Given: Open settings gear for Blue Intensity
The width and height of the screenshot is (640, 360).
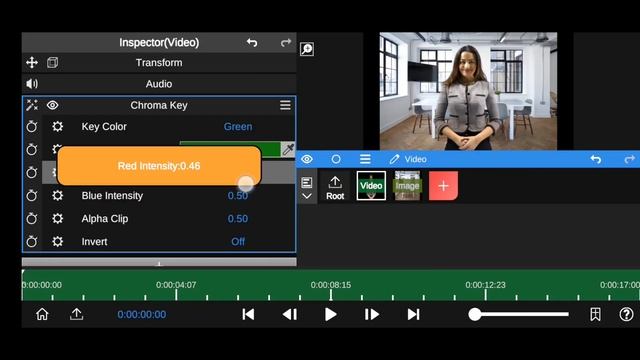Looking at the screenshot, I should (58, 196).
